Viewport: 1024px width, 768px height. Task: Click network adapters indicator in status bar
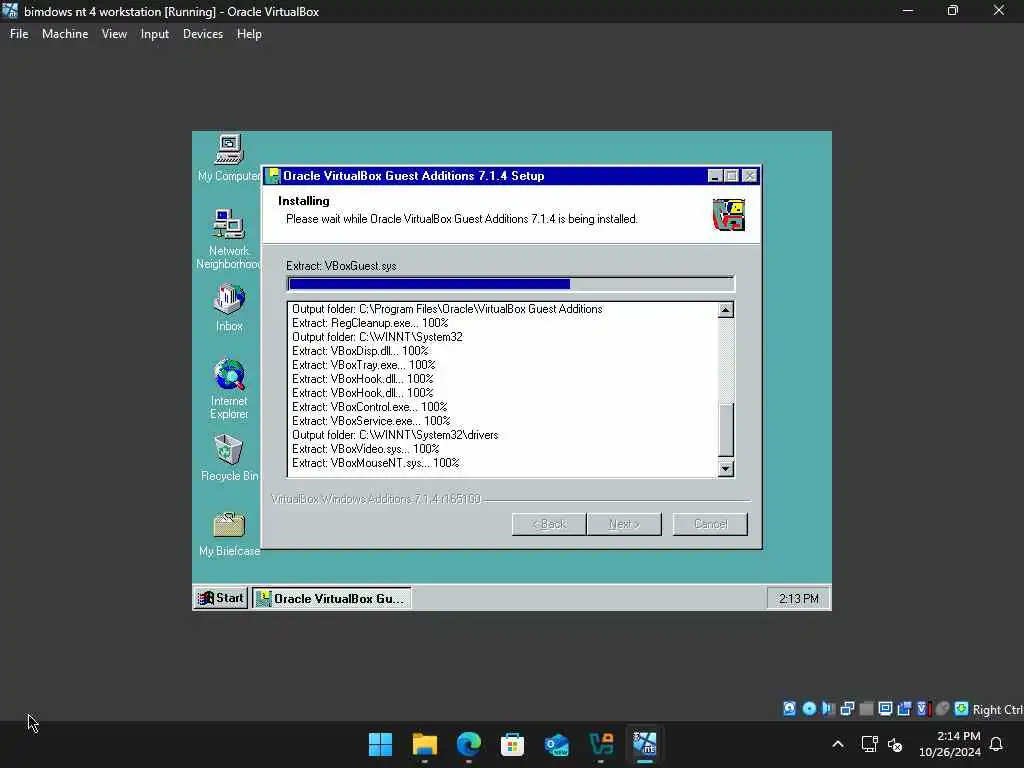pyautogui.click(x=847, y=709)
